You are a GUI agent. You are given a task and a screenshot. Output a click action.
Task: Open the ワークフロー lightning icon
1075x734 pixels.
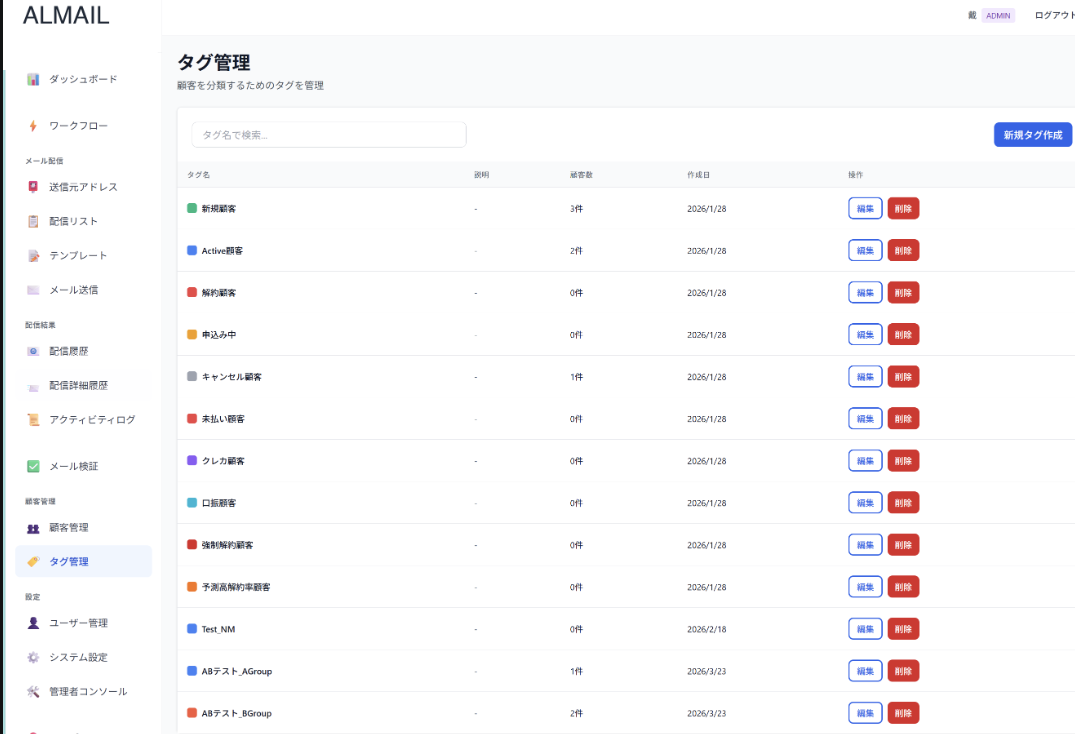[34, 124]
